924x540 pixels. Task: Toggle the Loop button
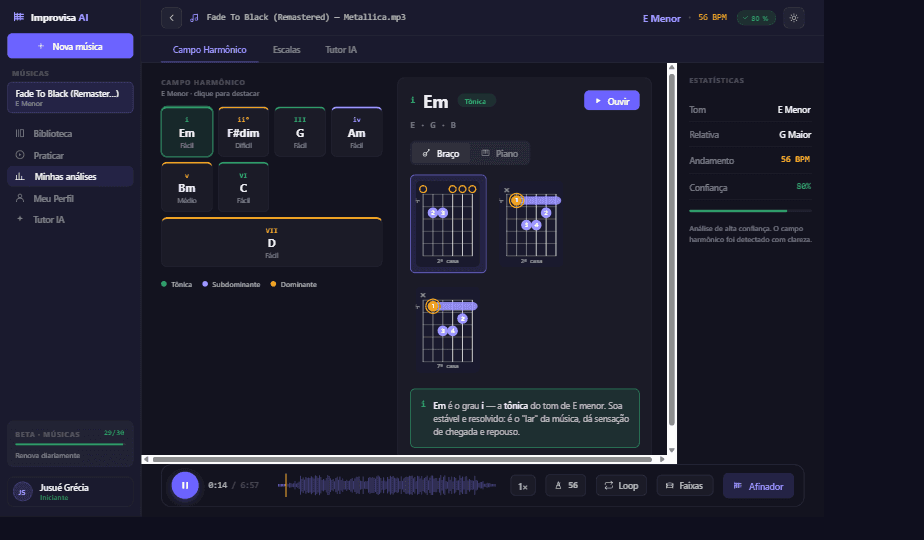[x=621, y=485]
